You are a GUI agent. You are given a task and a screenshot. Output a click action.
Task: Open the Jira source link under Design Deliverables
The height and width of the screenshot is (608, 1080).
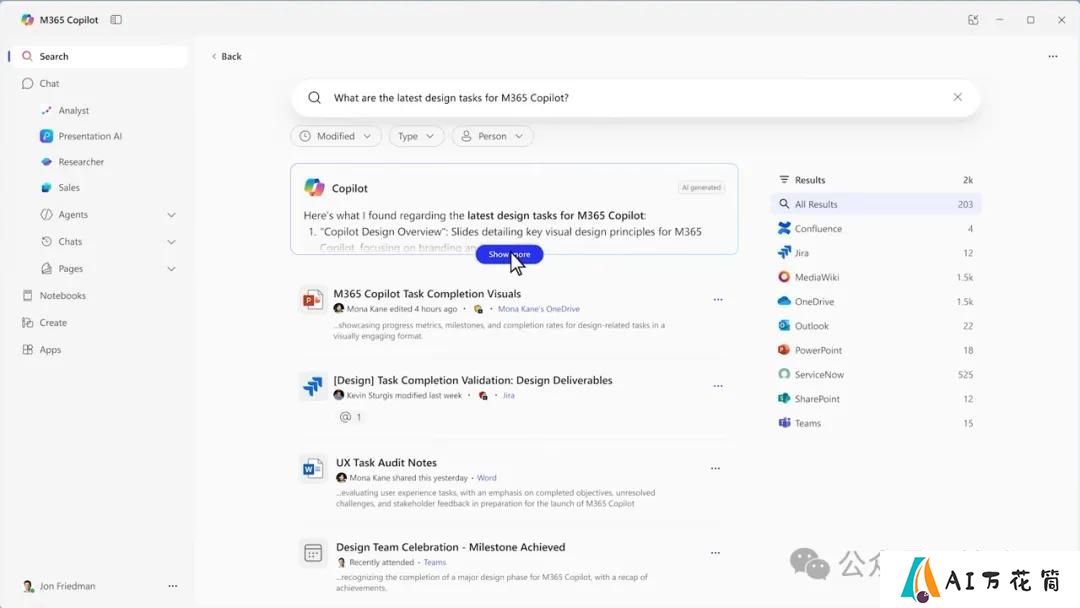508,396
